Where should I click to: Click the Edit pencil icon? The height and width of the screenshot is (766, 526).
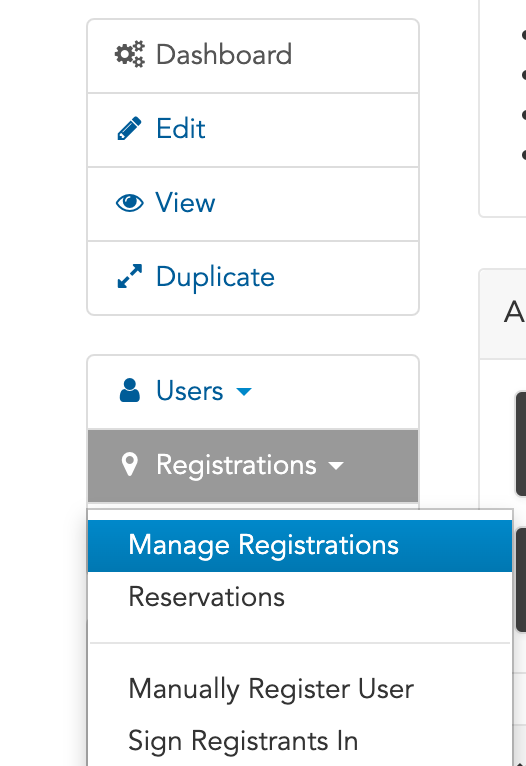click(x=129, y=128)
